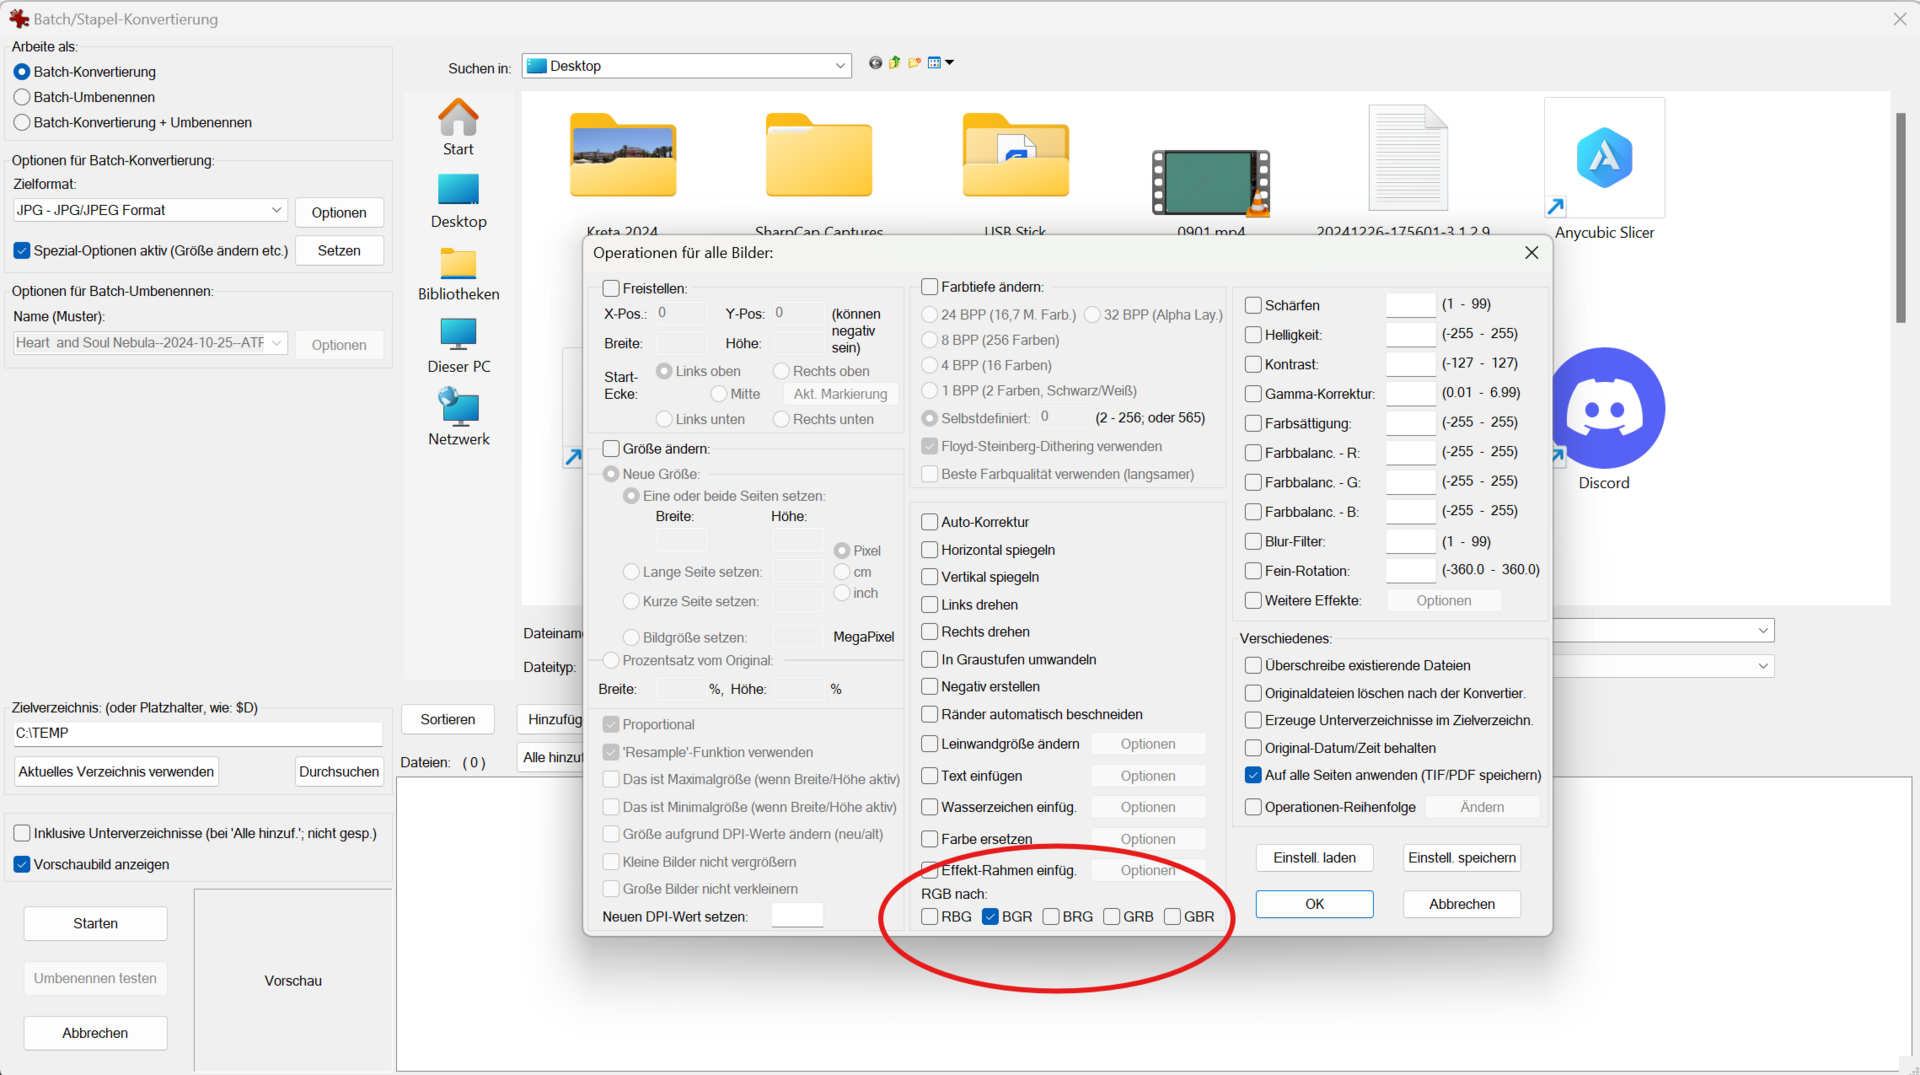Click OK in the operations dialog

pos(1314,904)
